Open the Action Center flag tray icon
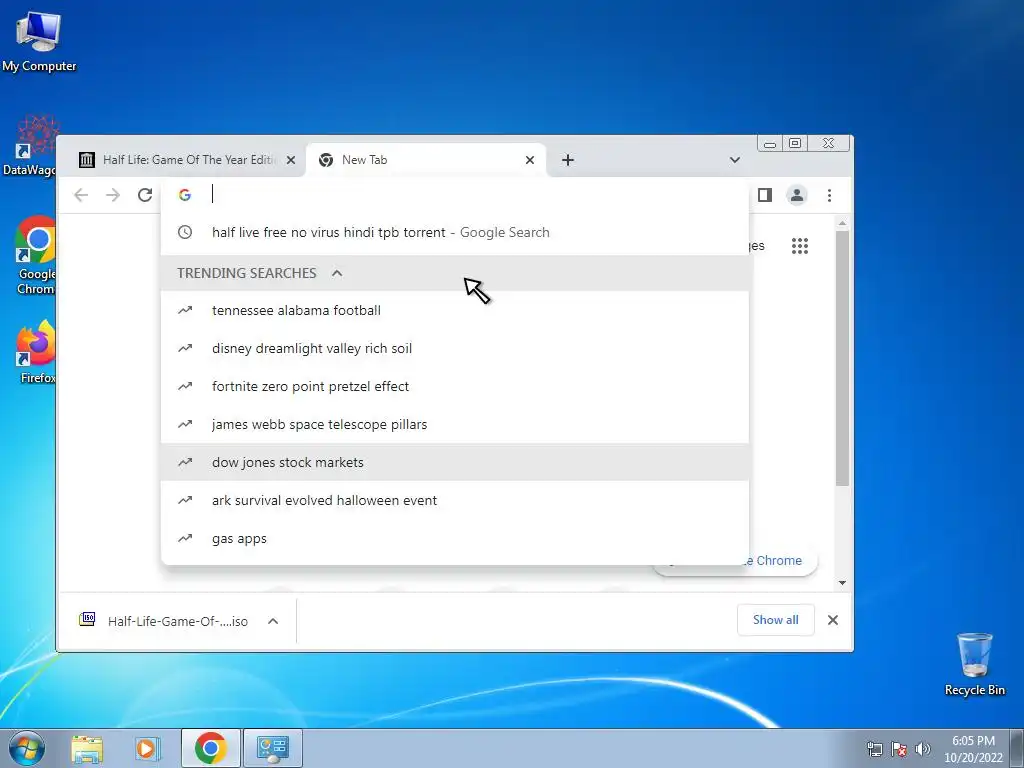The height and width of the screenshot is (768, 1024). (x=899, y=749)
